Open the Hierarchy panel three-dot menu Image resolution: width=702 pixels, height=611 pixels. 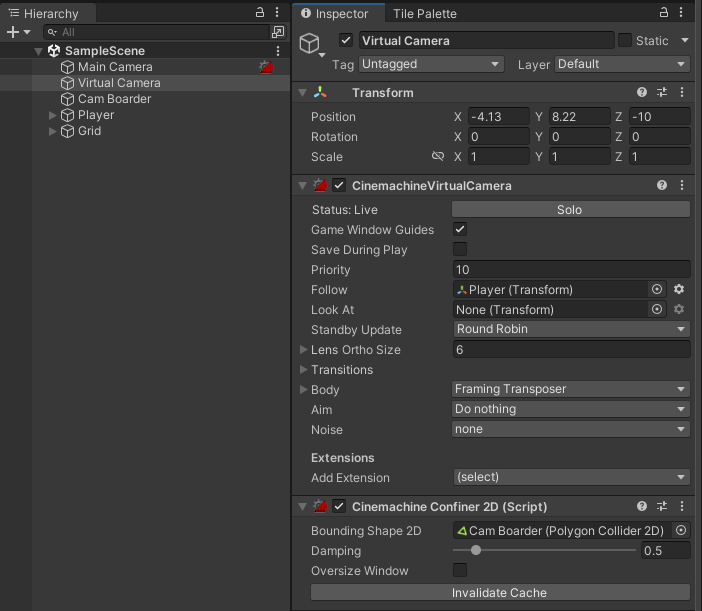click(277, 13)
